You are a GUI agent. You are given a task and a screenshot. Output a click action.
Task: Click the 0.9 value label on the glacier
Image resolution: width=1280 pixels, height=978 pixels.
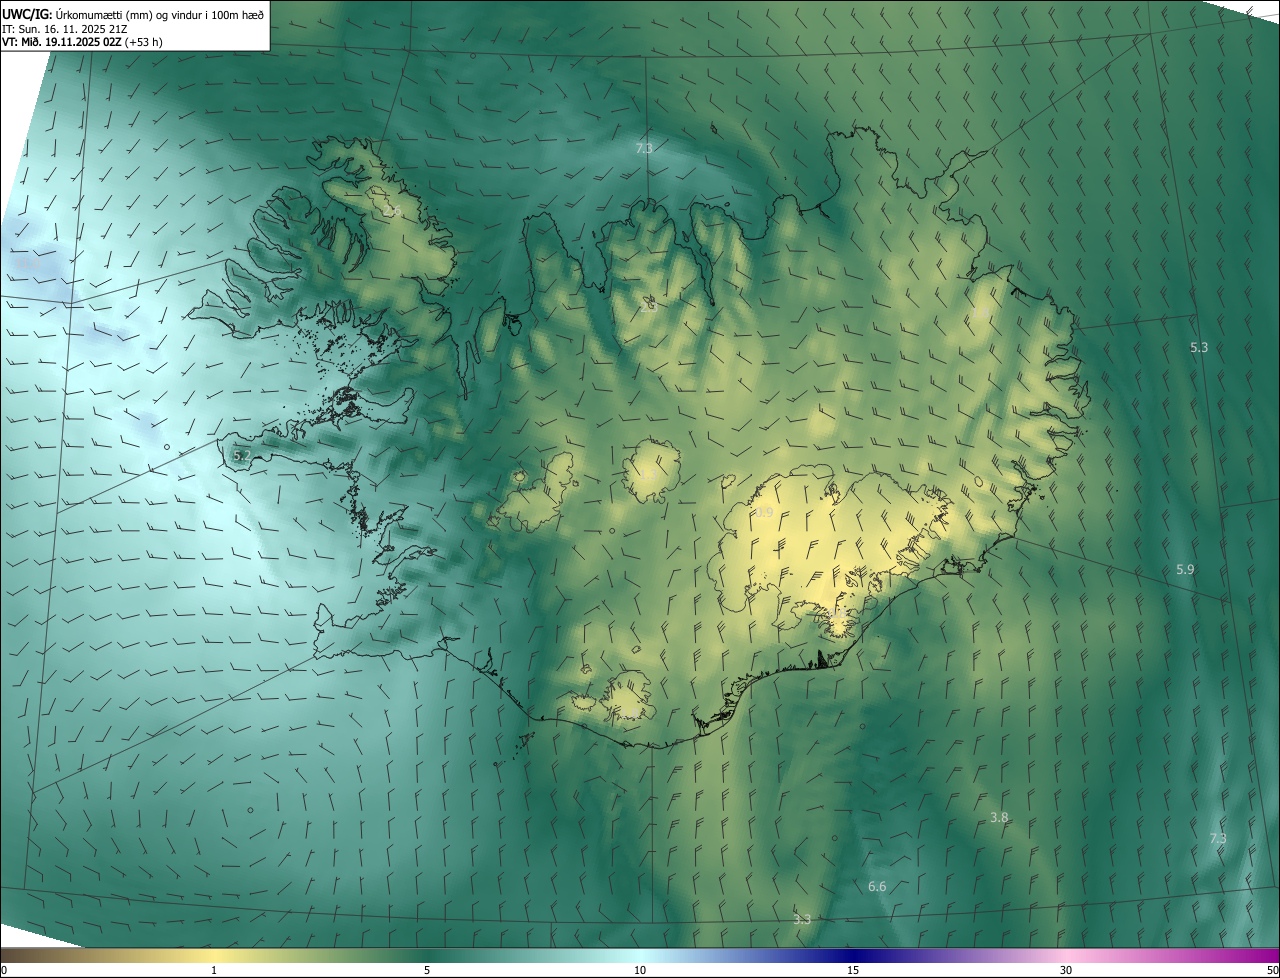(x=764, y=512)
